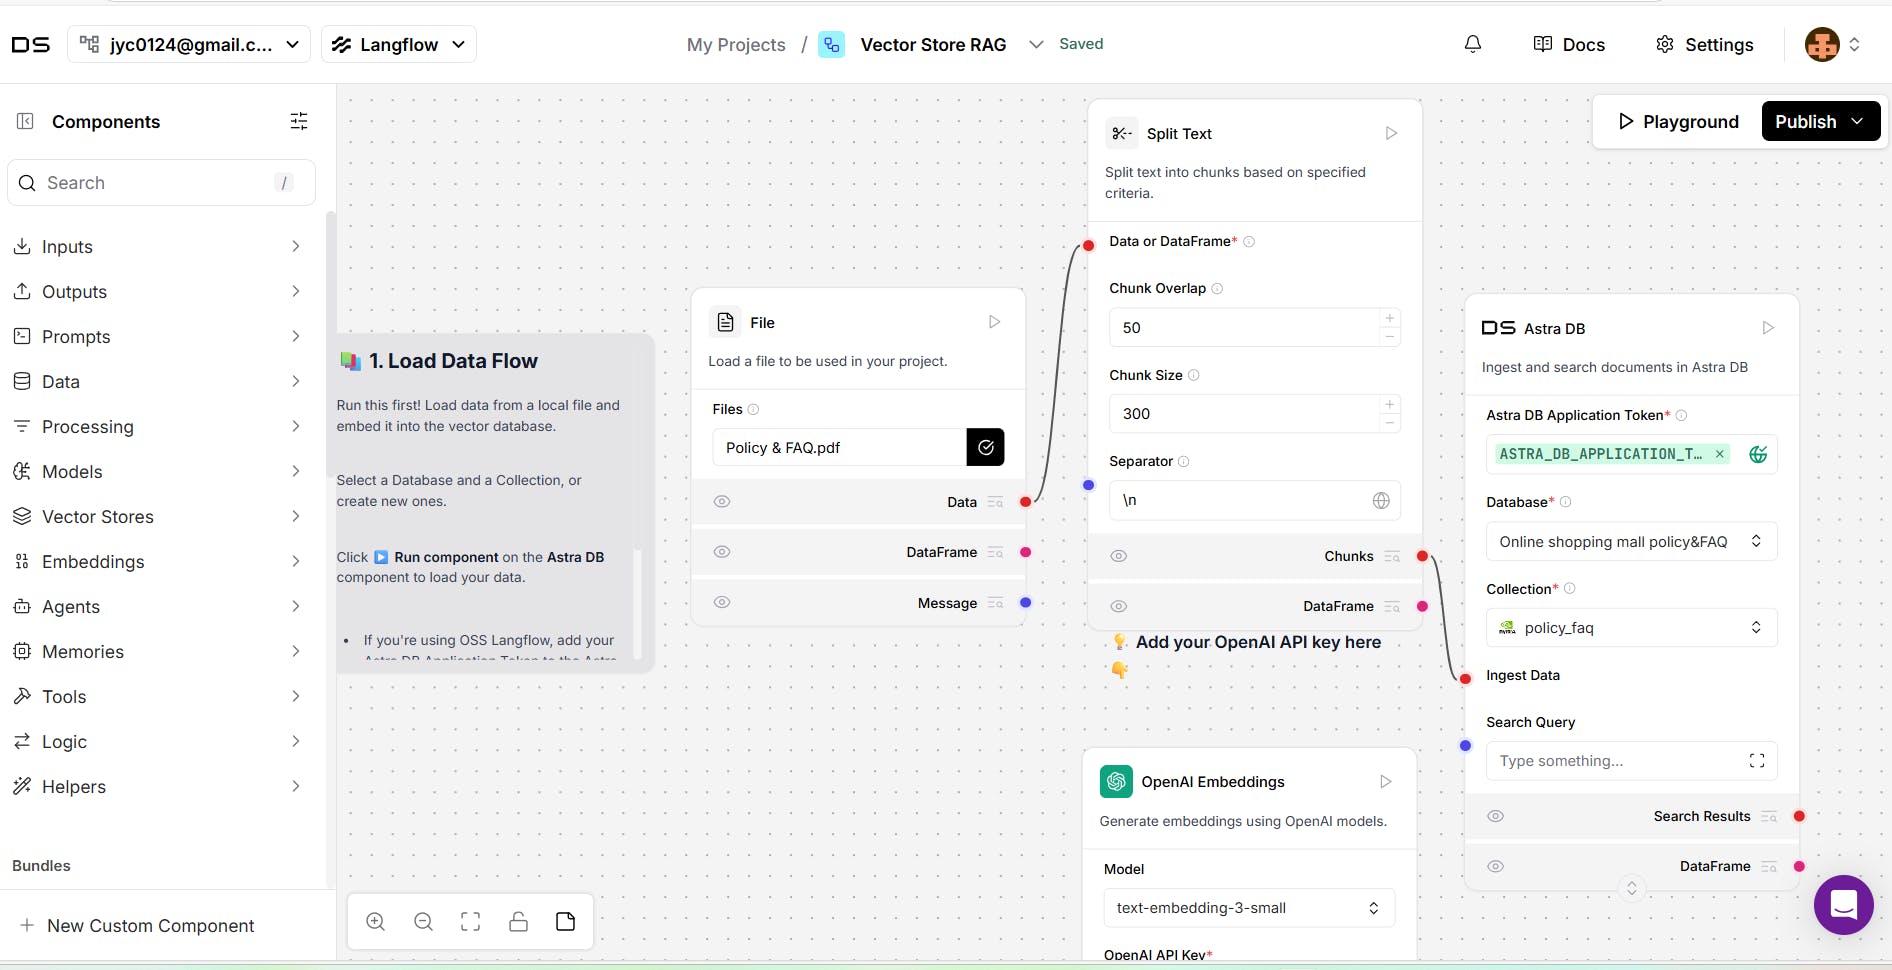Open the jyc0124@gmail.c... organization dropdown
Viewport: 1892px width, 970px height.
[x=189, y=44]
